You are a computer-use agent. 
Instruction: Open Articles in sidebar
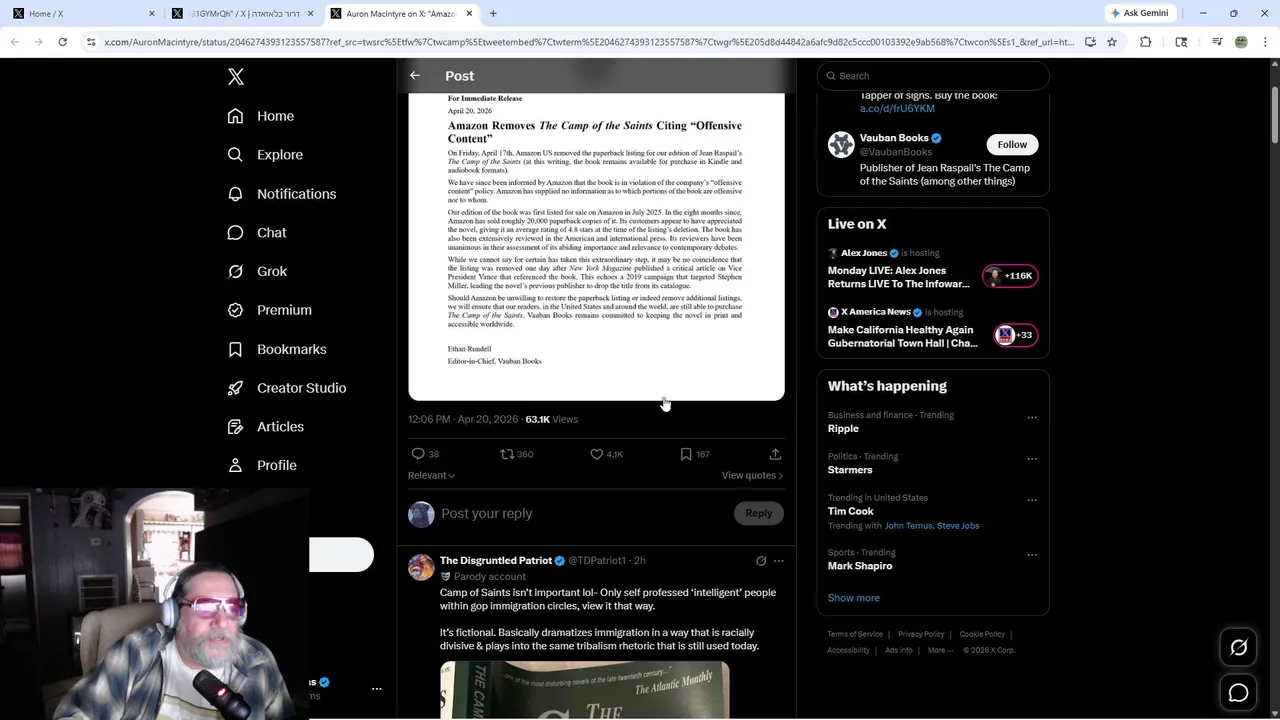(x=266, y=426)
